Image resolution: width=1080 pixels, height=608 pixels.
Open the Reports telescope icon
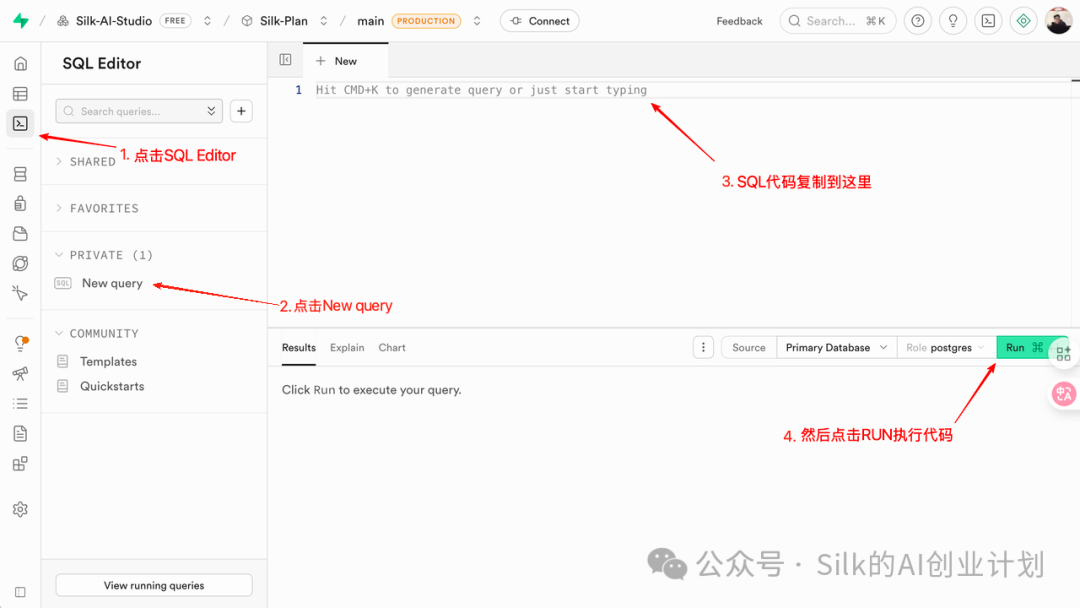(x=21, y=373)
